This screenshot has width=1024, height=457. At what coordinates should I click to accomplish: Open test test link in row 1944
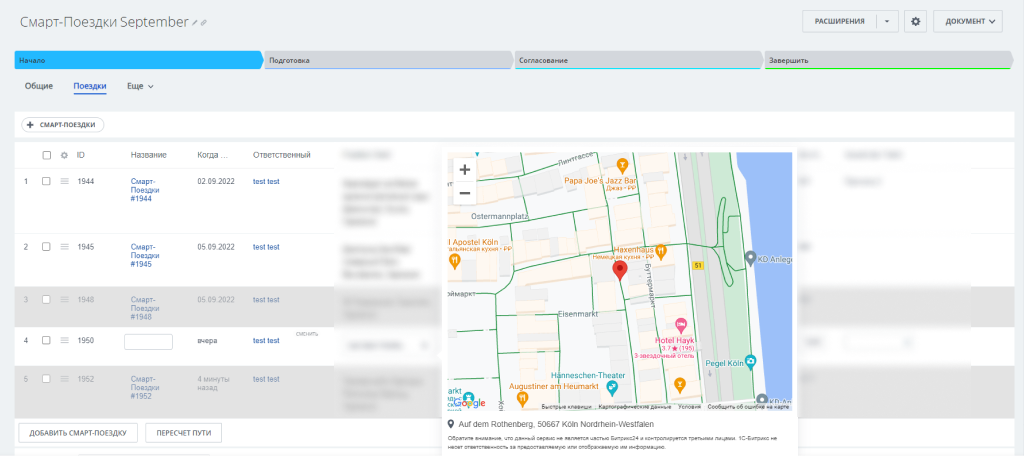click(x=266, y=181)
